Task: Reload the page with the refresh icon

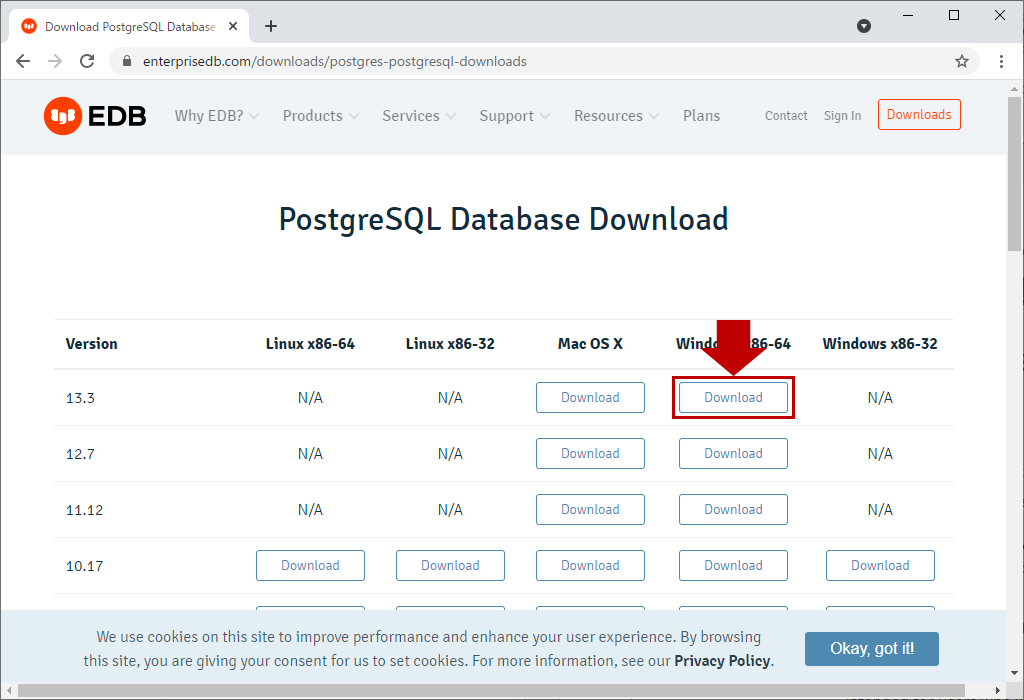Action: click(x=87, y=61)
